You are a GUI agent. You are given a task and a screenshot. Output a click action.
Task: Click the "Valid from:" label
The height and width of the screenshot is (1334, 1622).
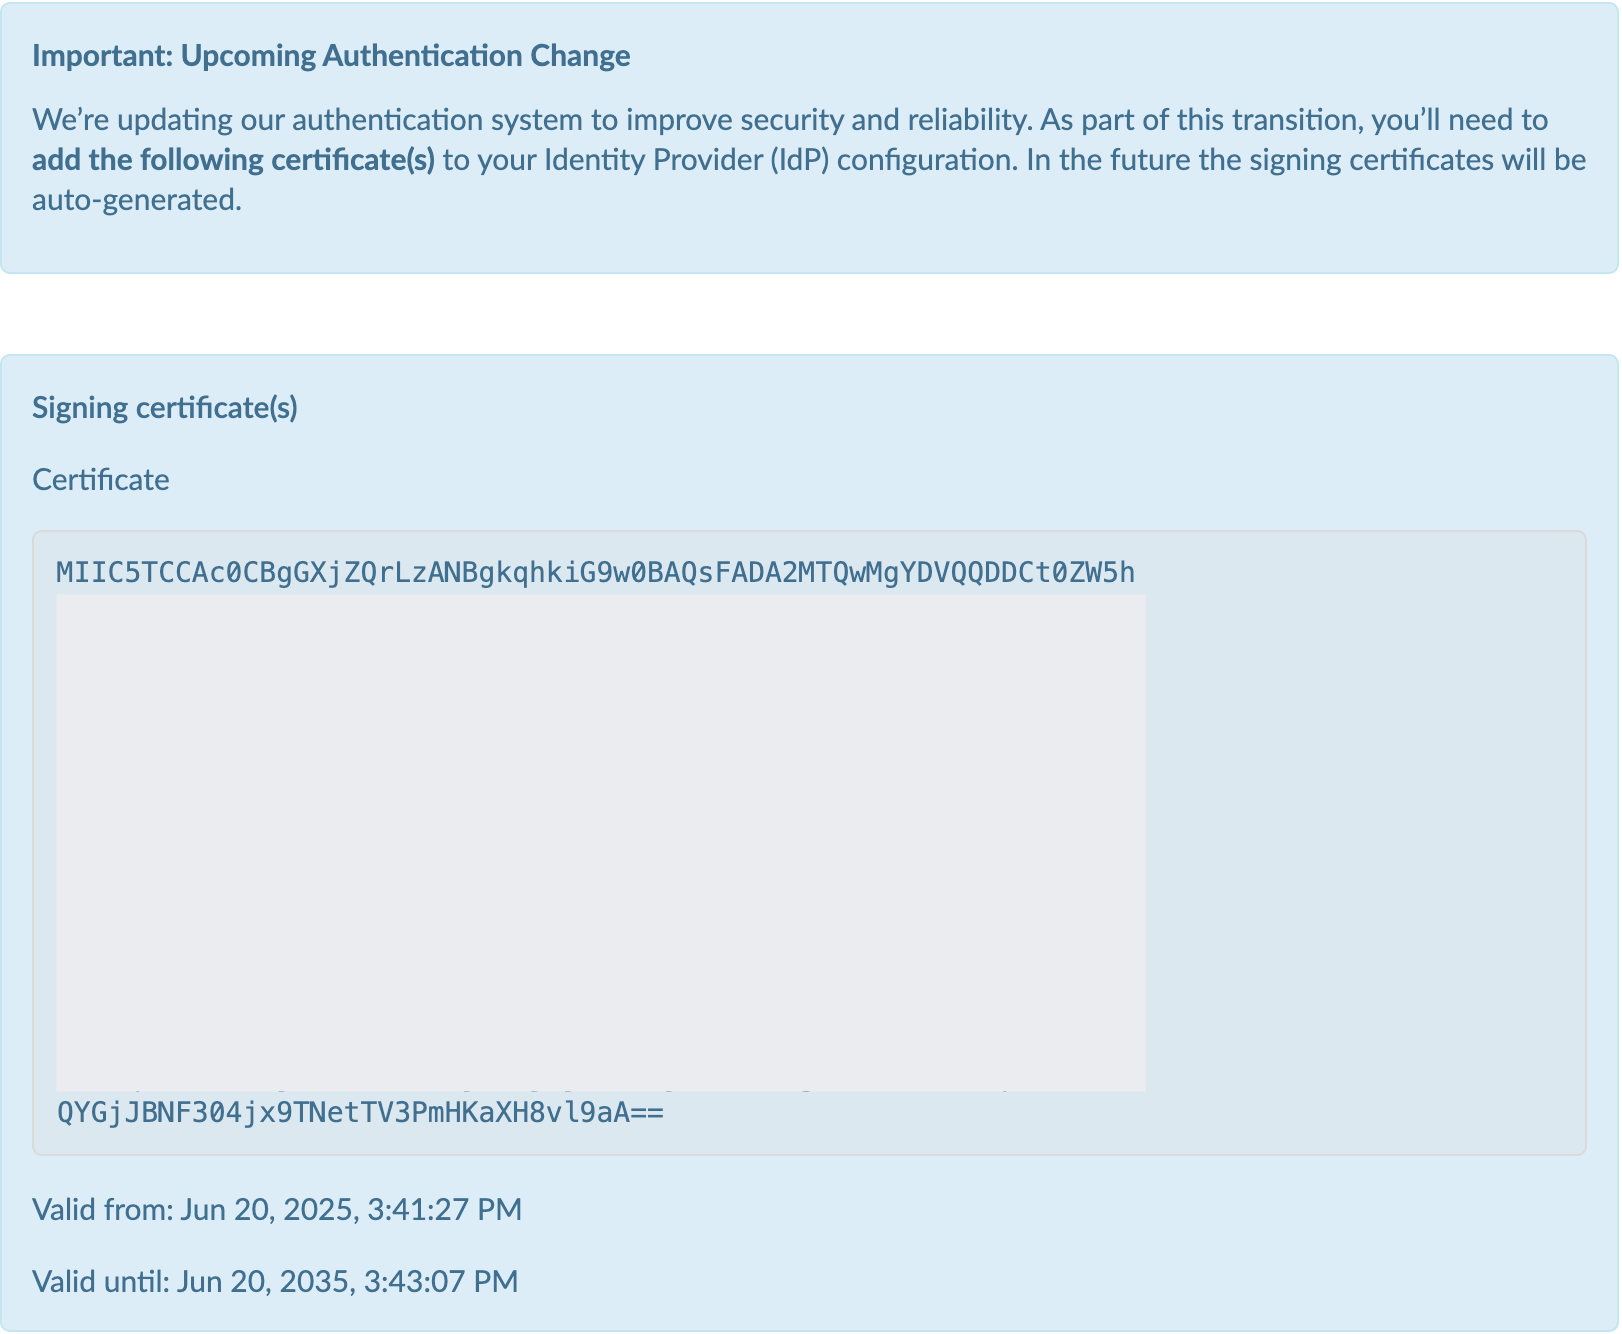103,1210
